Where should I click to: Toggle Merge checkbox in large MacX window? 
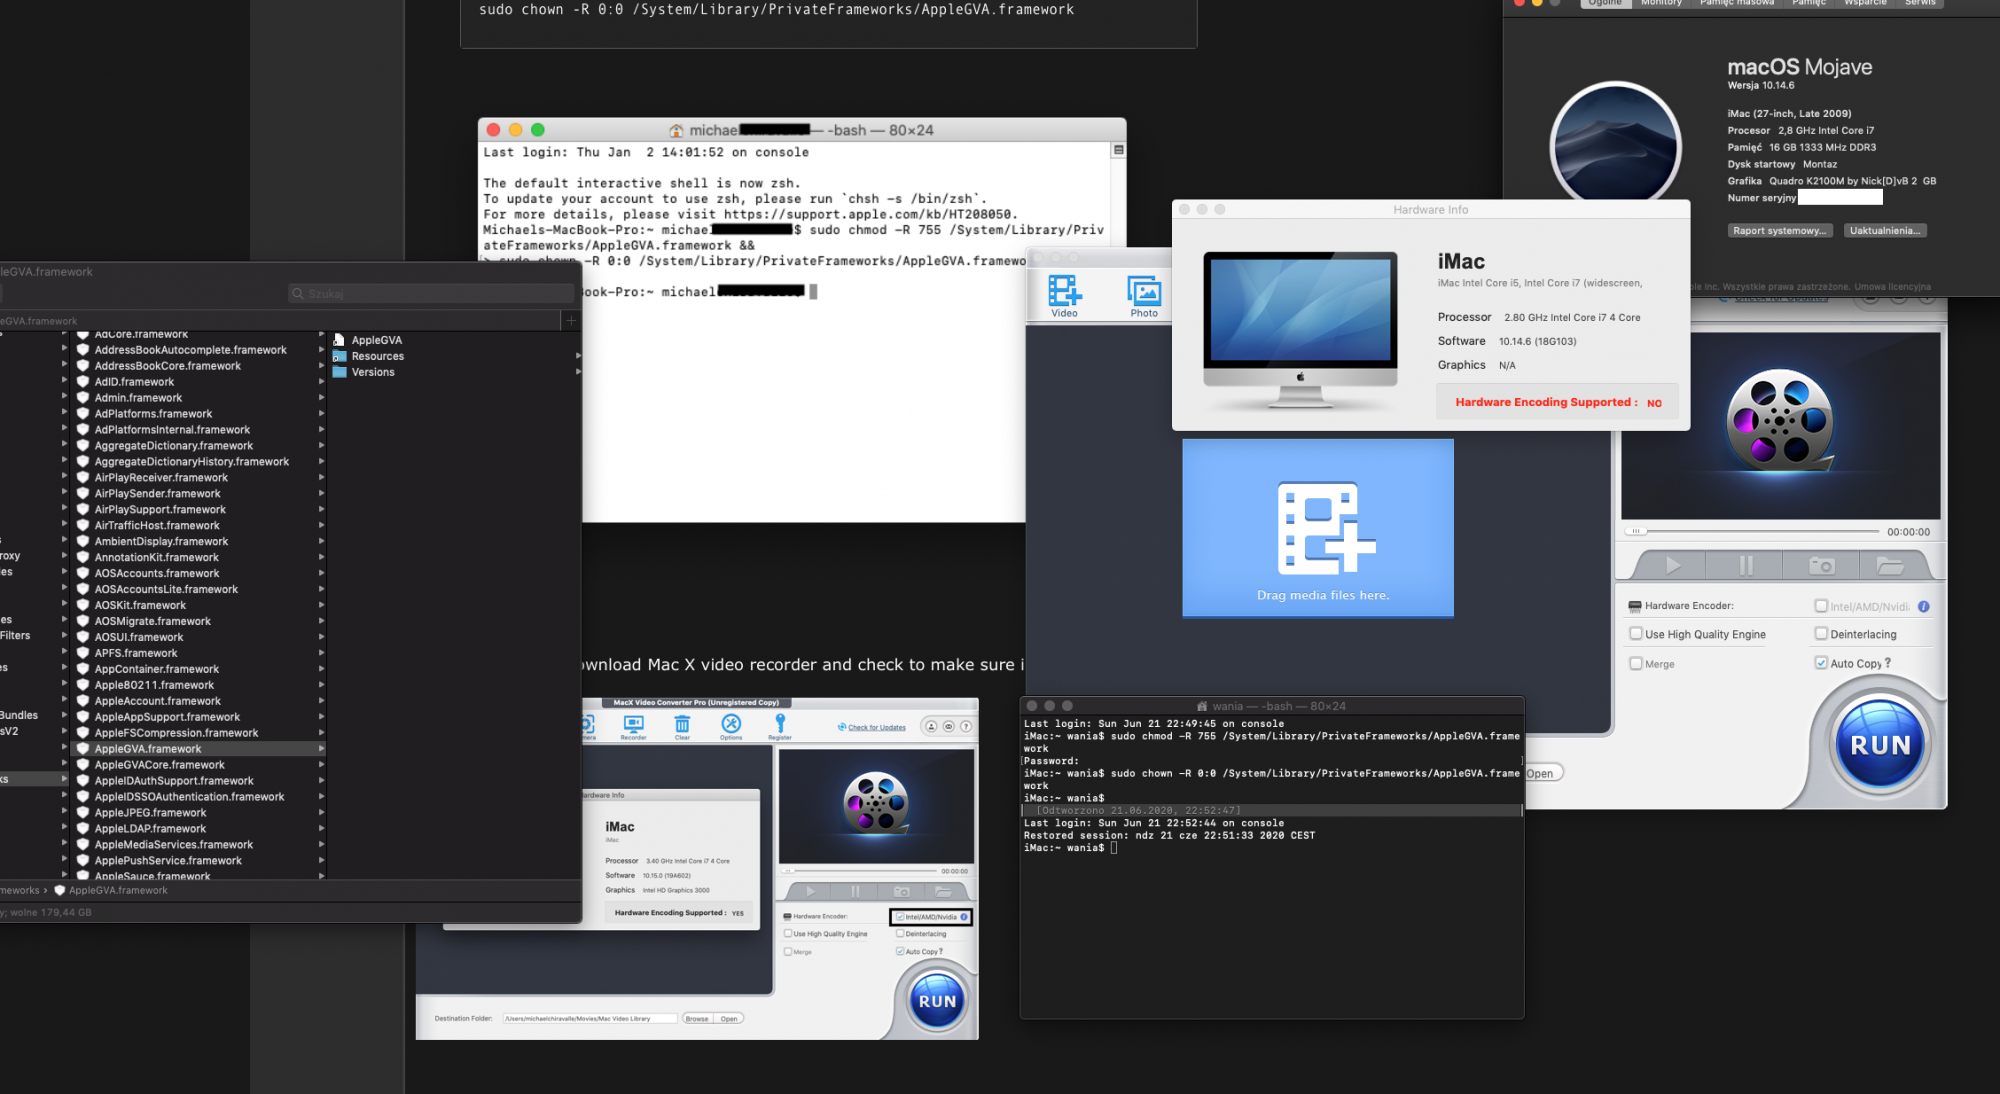(1636, 663)
